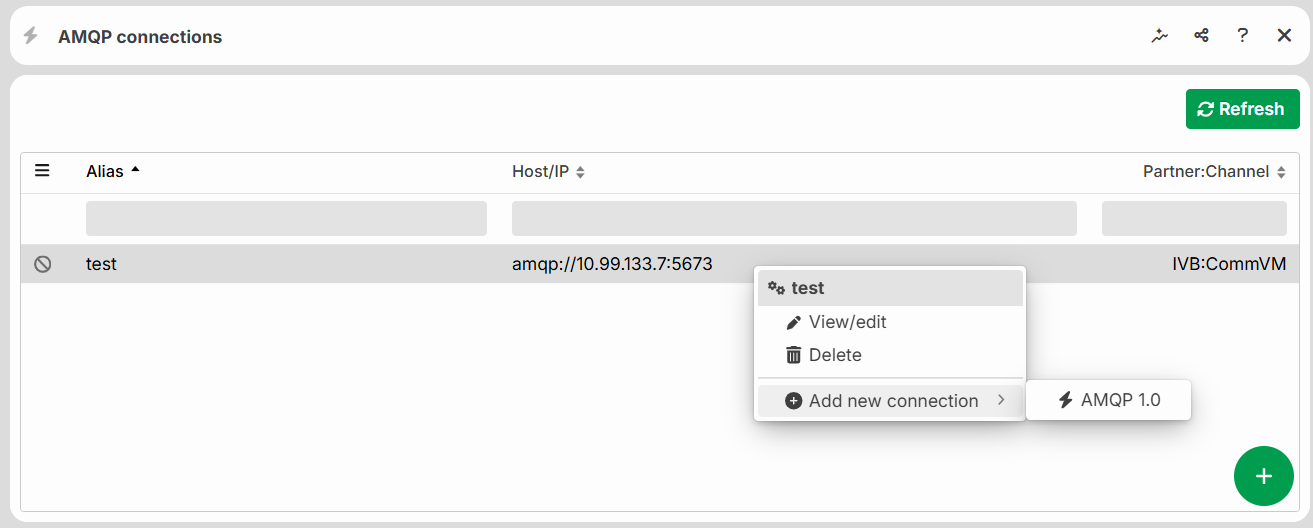Click the green plus floating button

[1264, 476]
